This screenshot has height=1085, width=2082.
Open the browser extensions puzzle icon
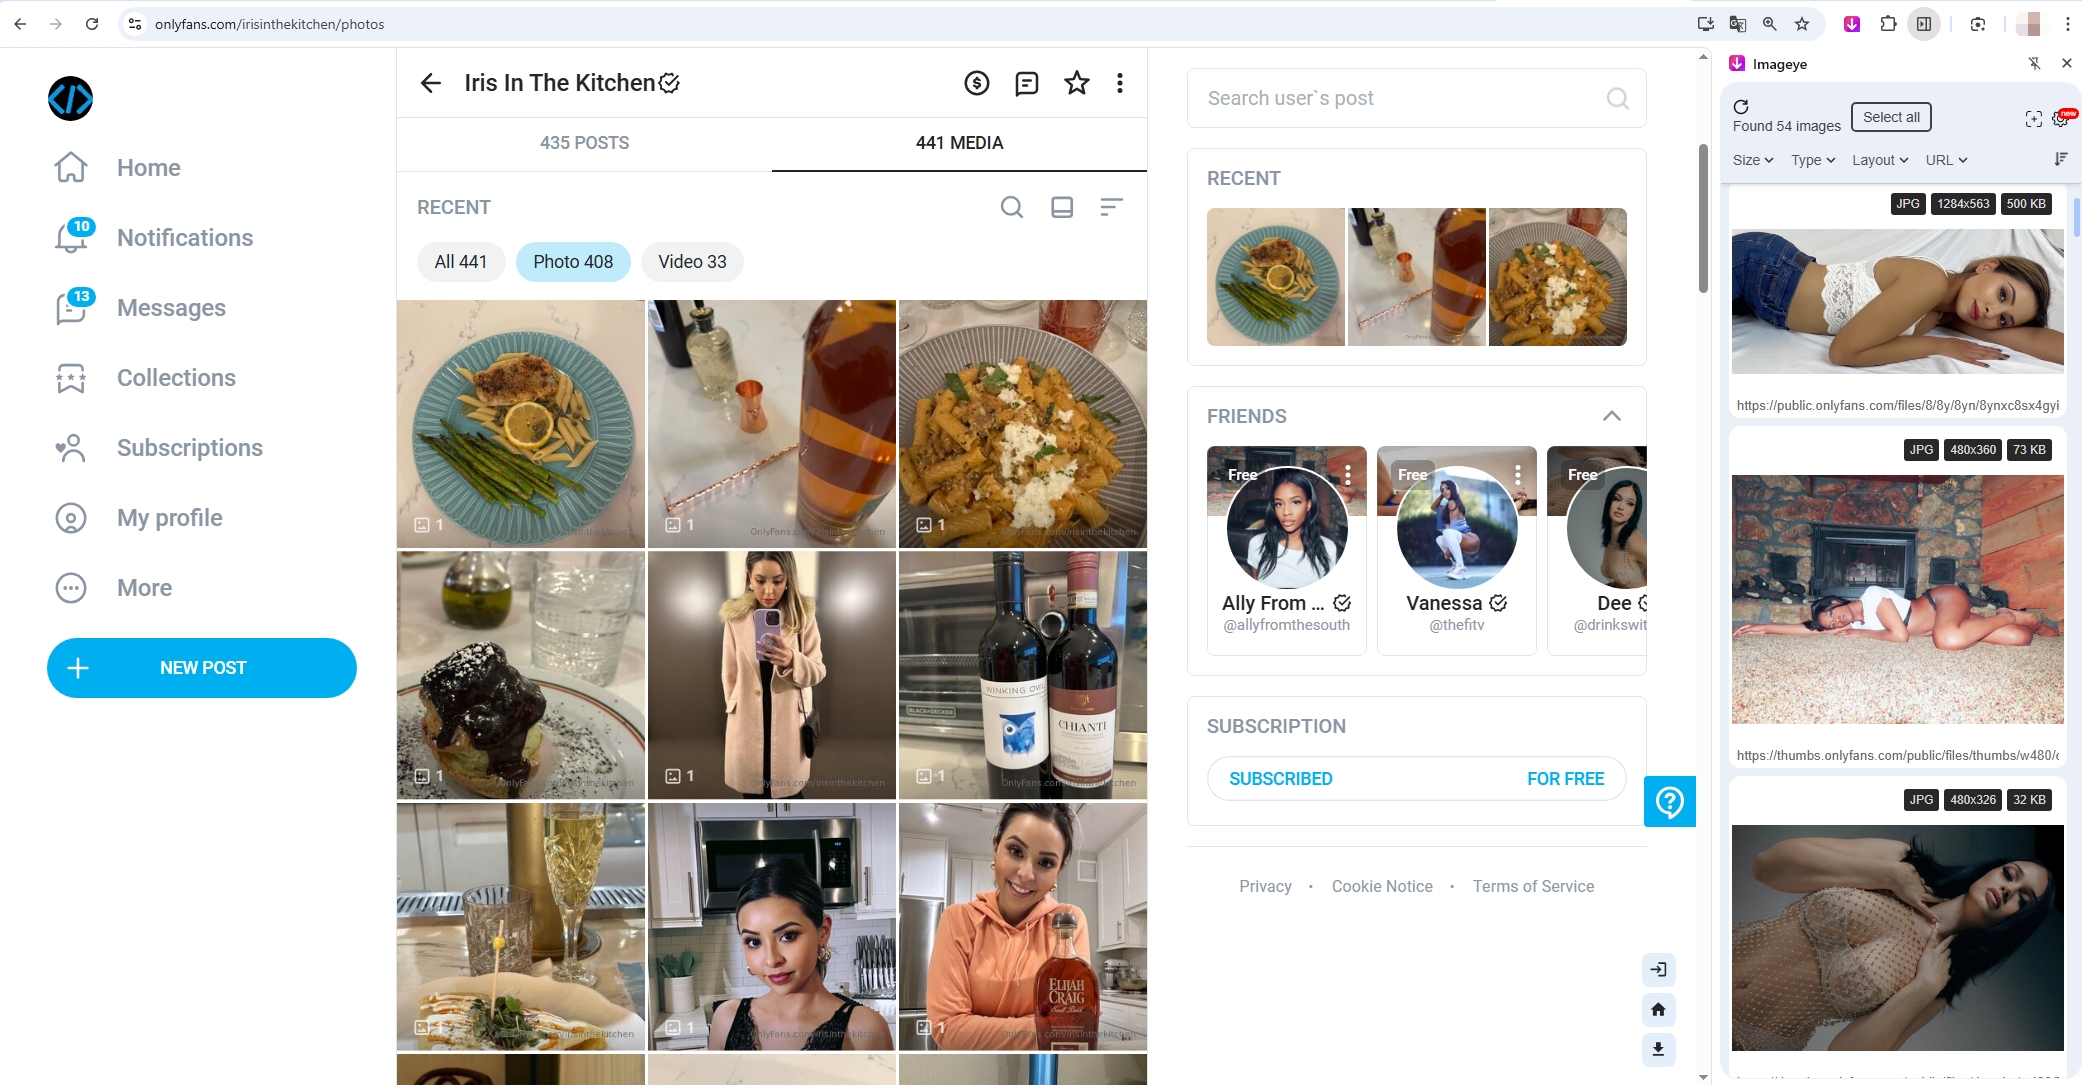[1888, 24]
